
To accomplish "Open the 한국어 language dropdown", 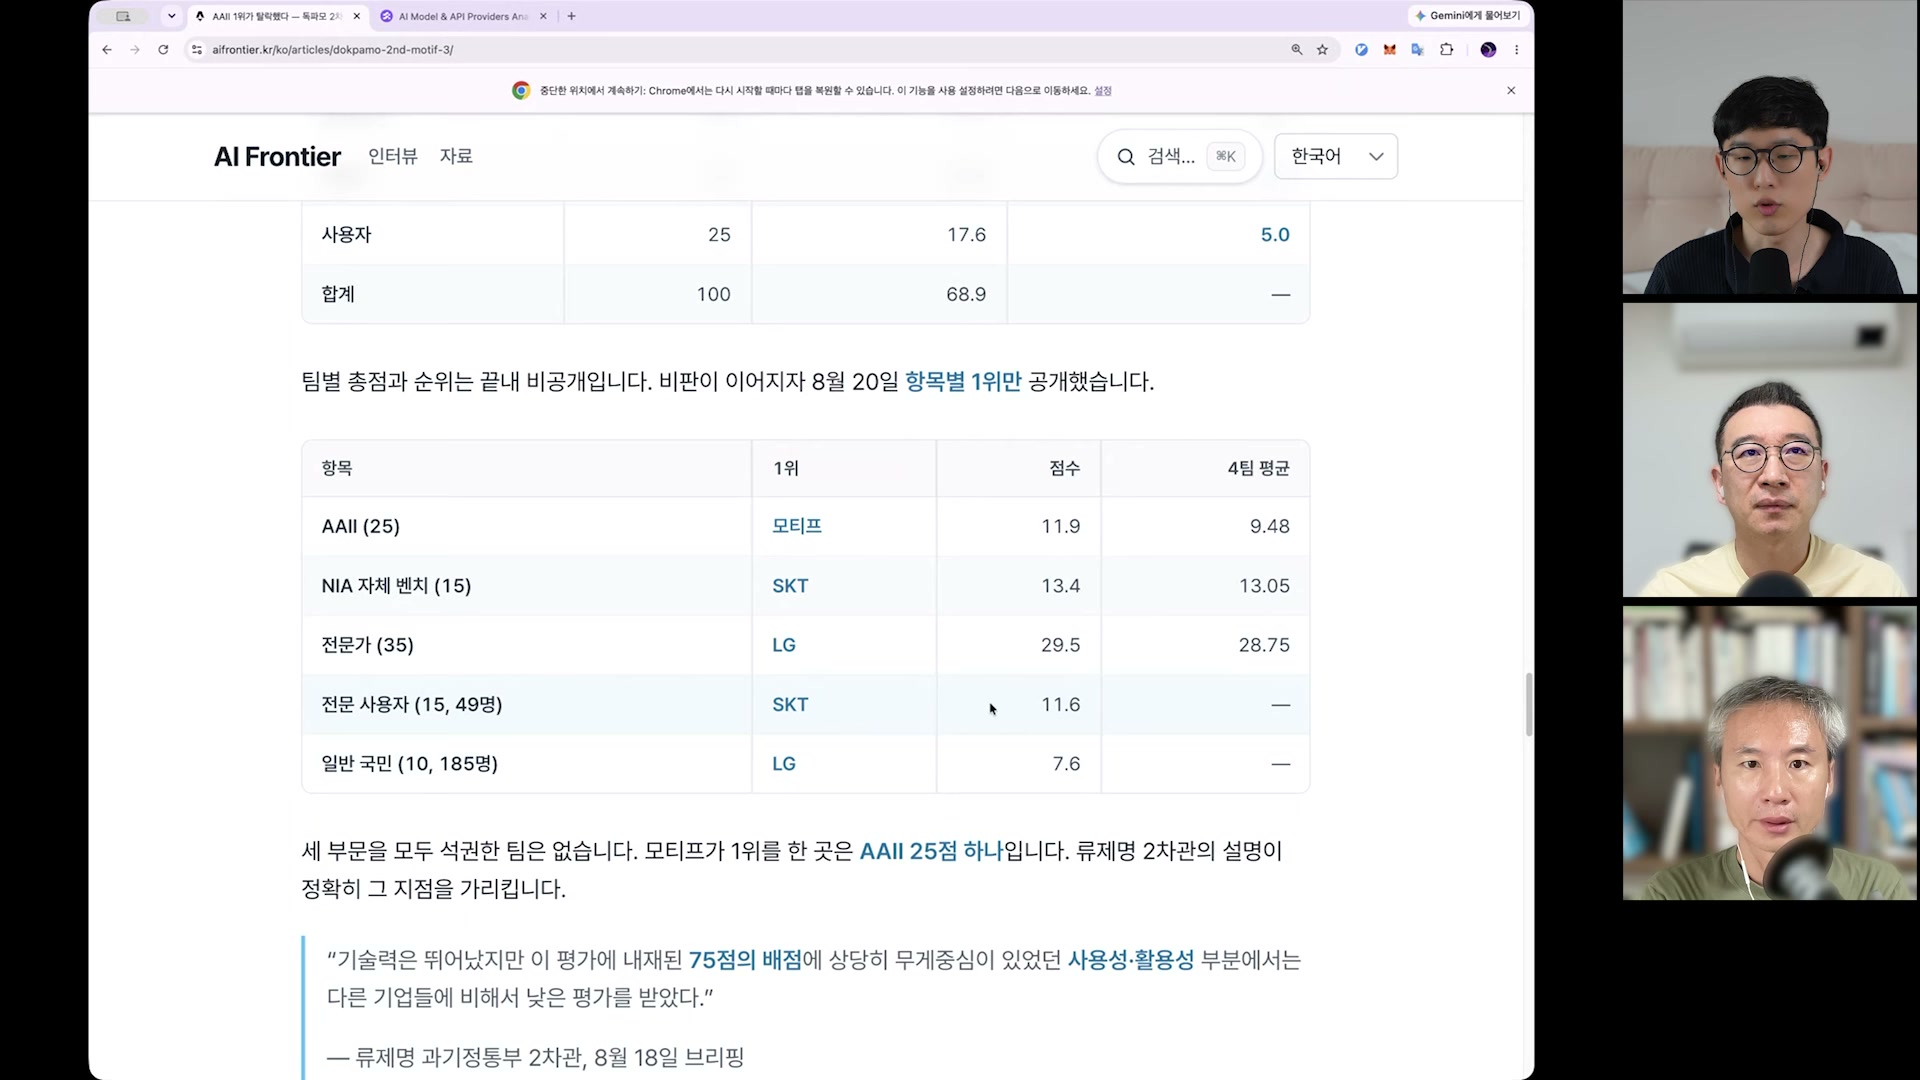I will (1336, 156).
